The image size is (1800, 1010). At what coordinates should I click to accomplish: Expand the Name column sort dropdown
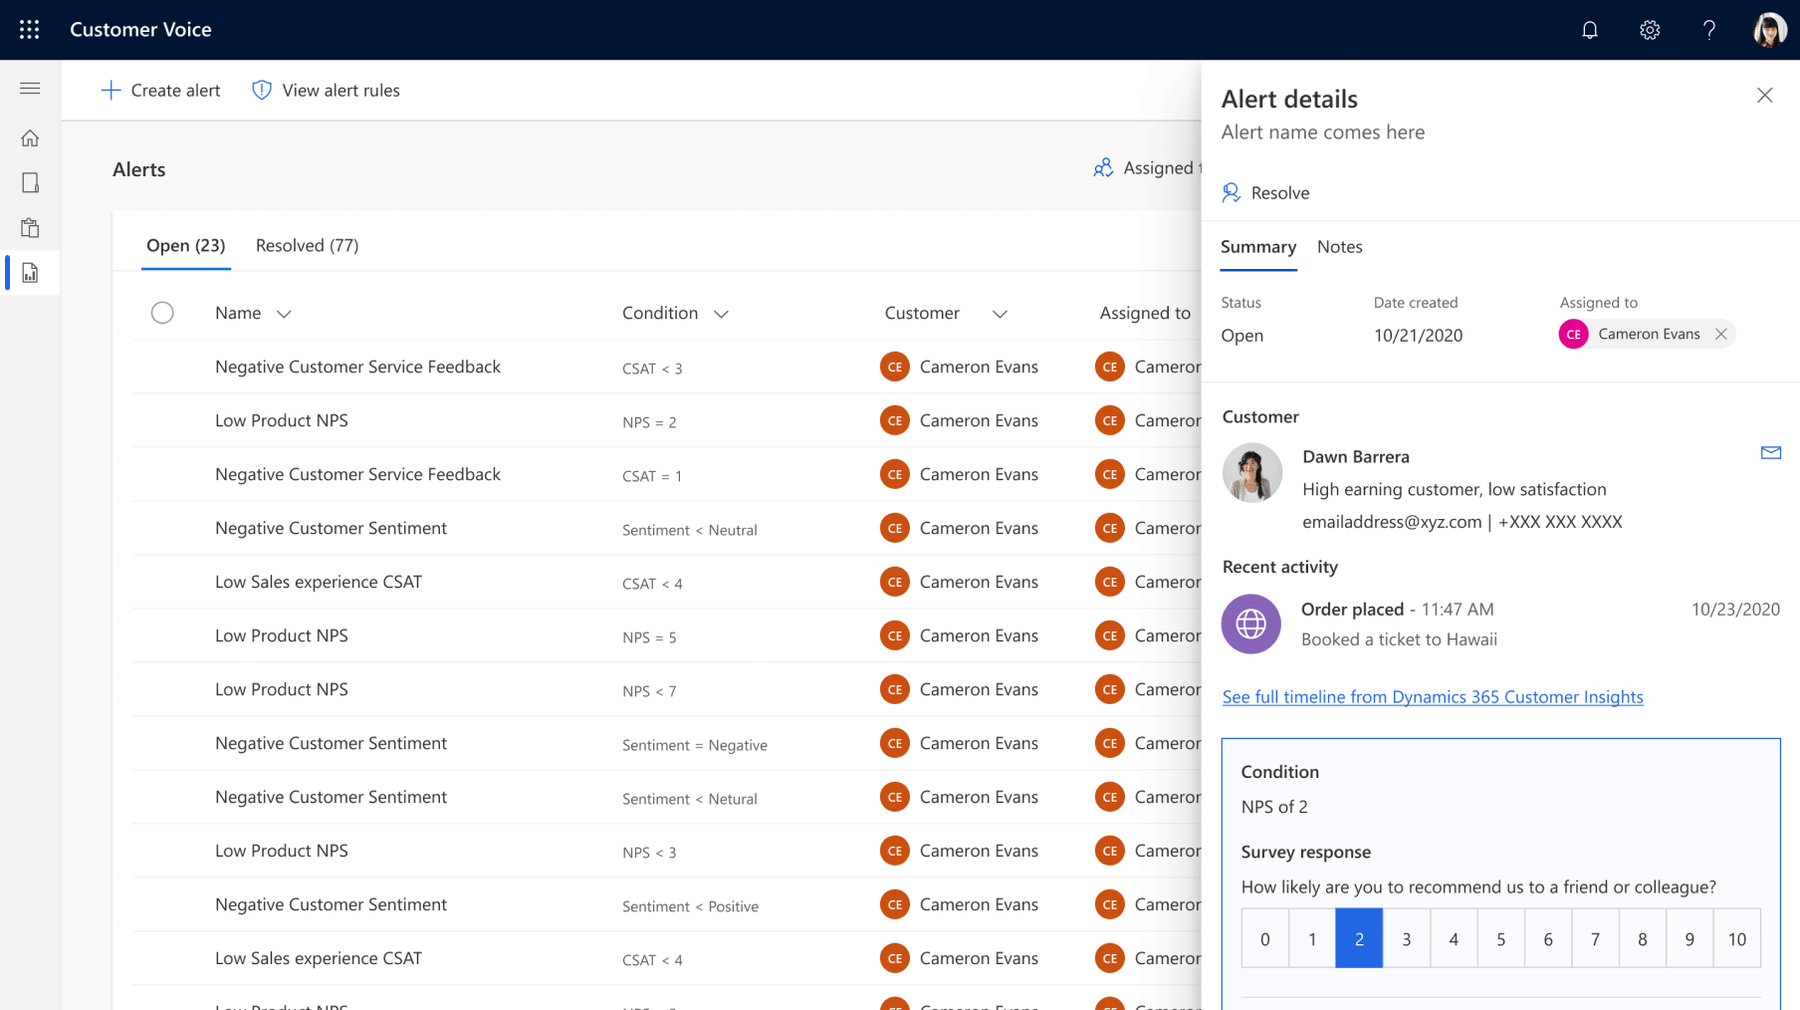coord(284,314)
